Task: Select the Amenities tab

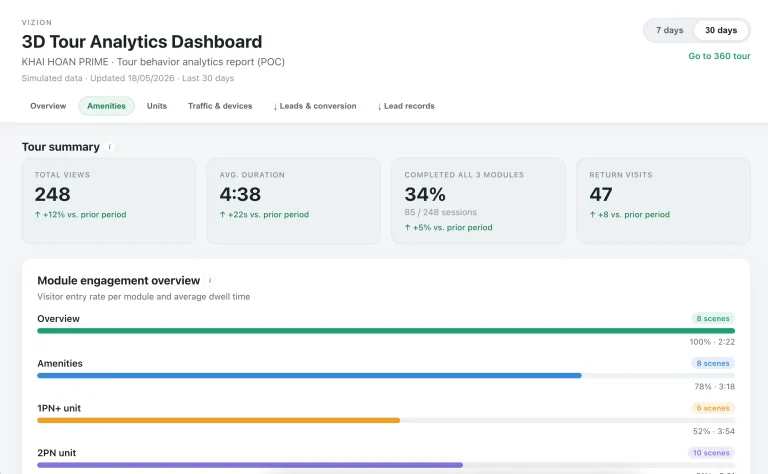Action: coord(106,106)
